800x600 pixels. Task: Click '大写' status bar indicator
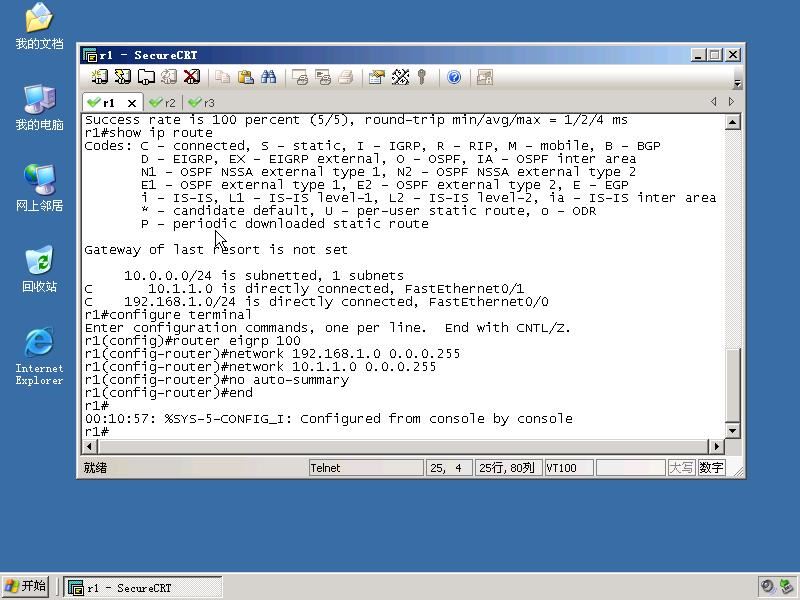(x=681, y=468)
